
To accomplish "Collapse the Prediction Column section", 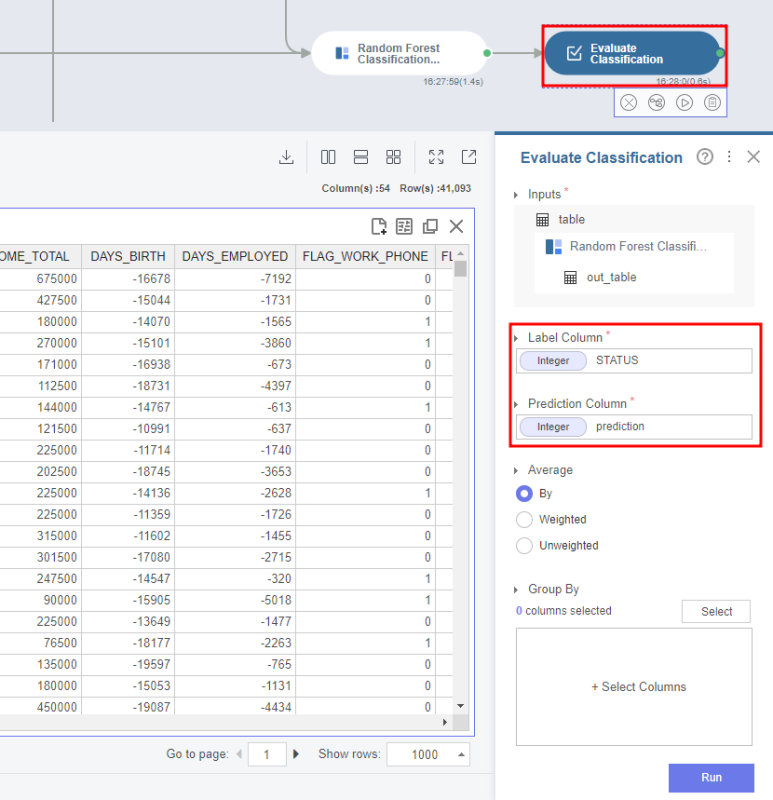I will 516,405.
